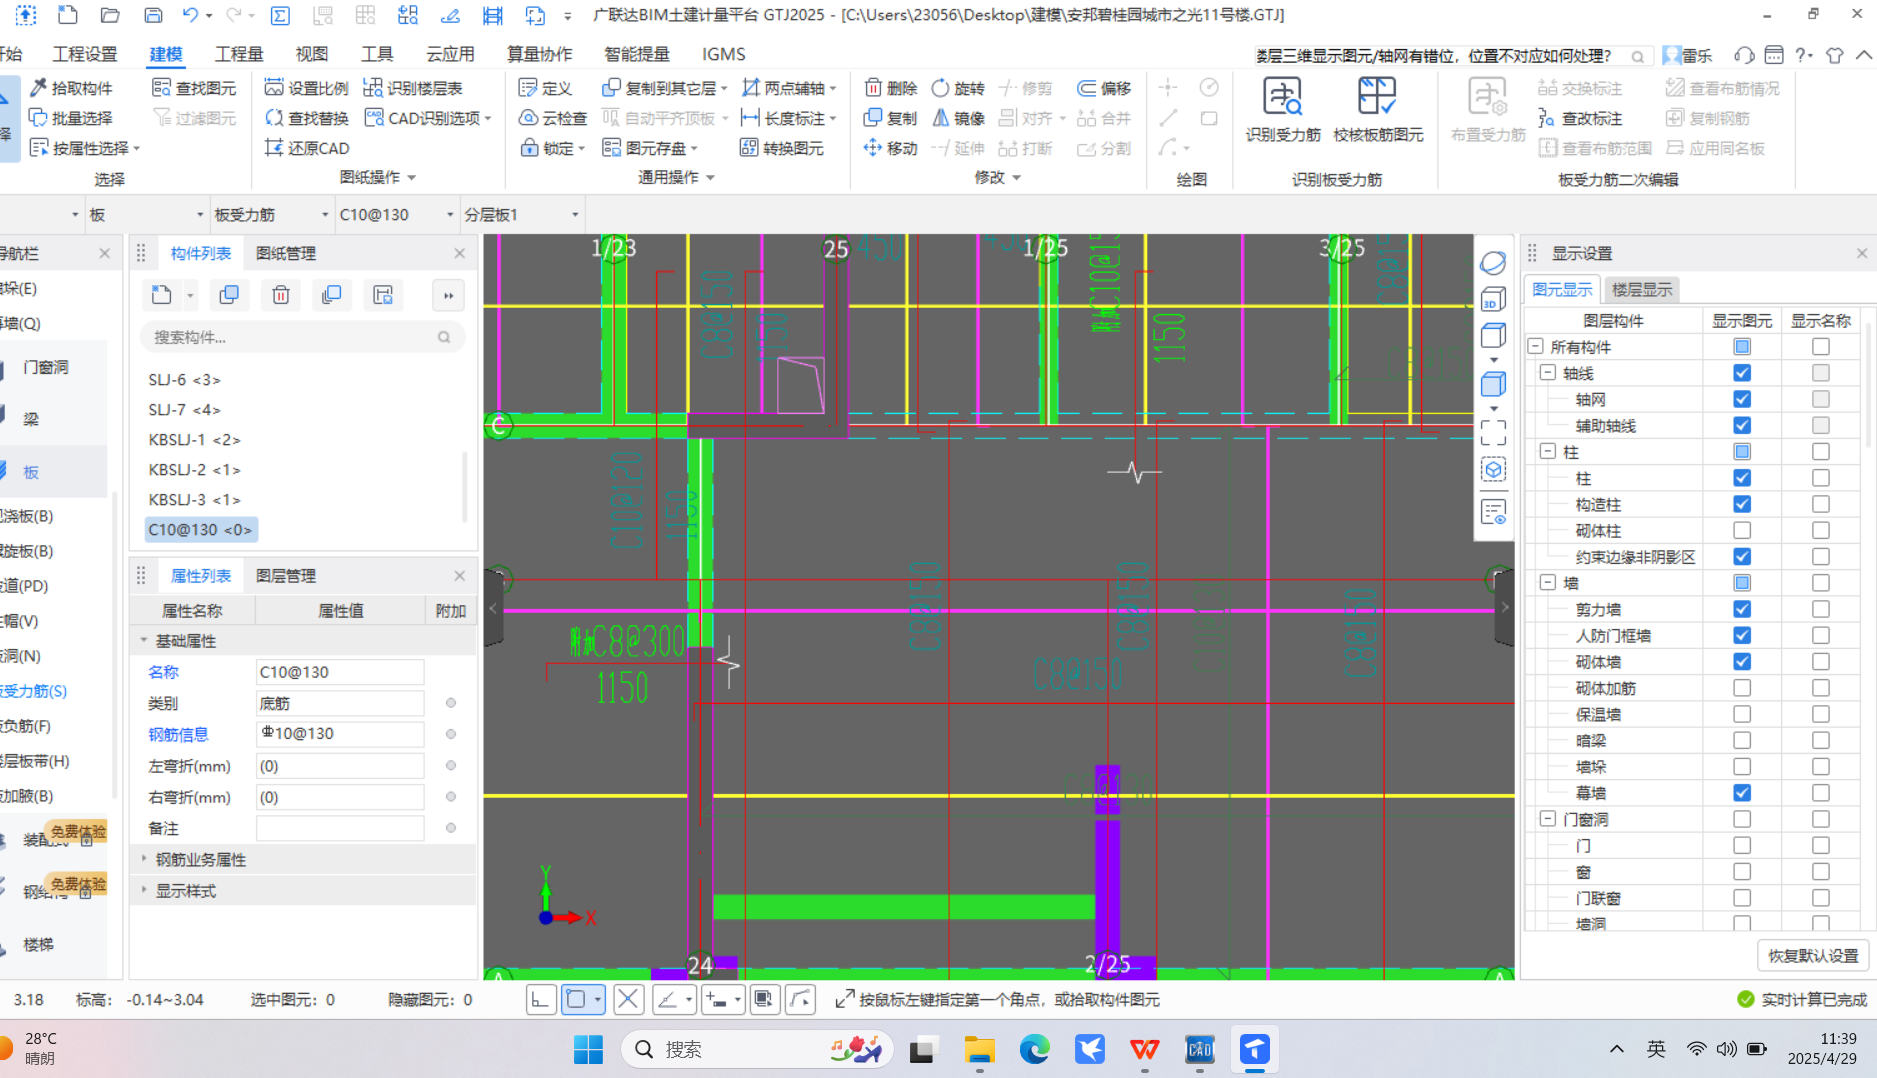Undo last action in quick toolbar
This screenshot has width=1877, height=1078.
click(190, 15)
